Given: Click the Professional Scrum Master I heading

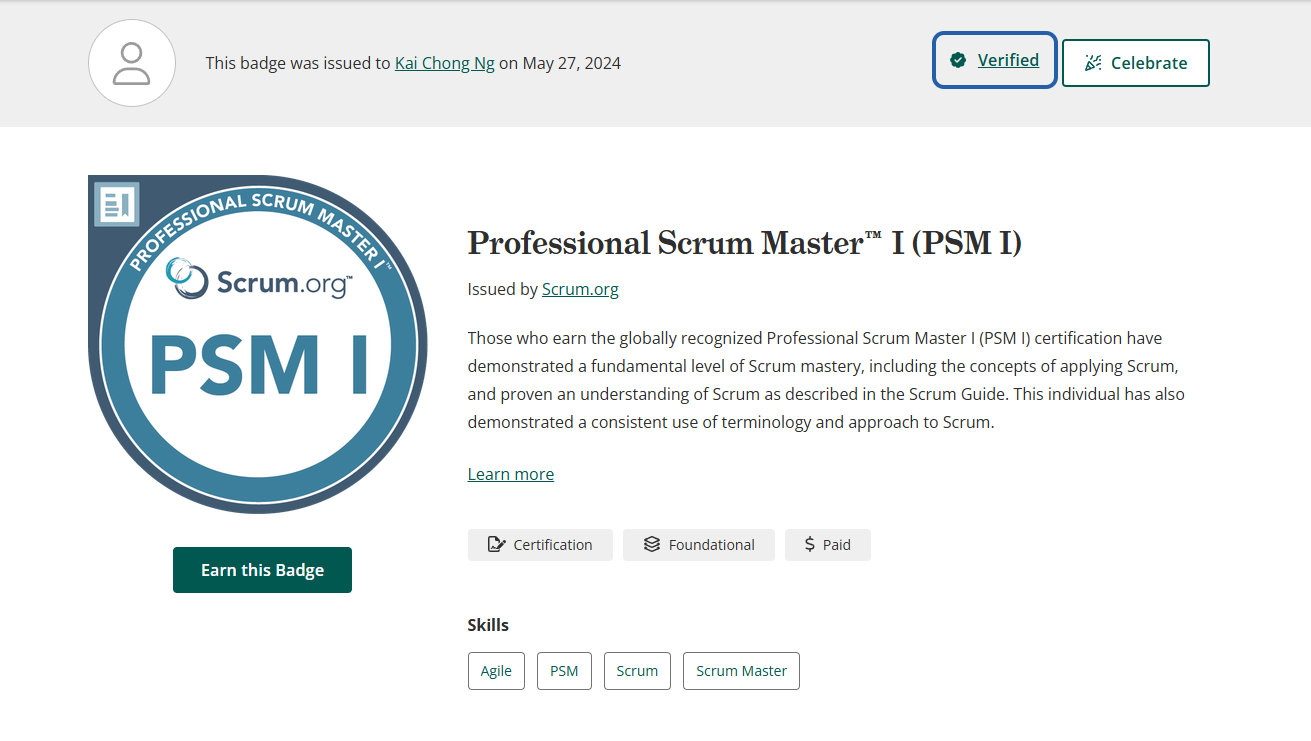Looking at the screenshot, I should (x=745, y=243).
